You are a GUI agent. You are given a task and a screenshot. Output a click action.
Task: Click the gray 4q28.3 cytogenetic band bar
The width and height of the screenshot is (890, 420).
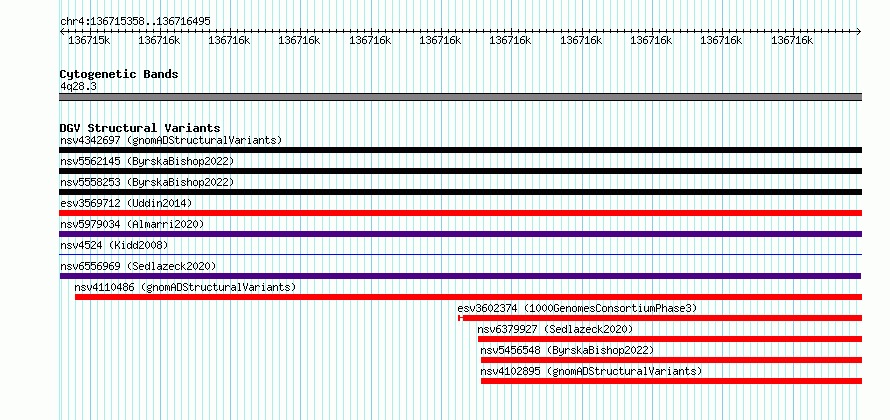point(460,97)
